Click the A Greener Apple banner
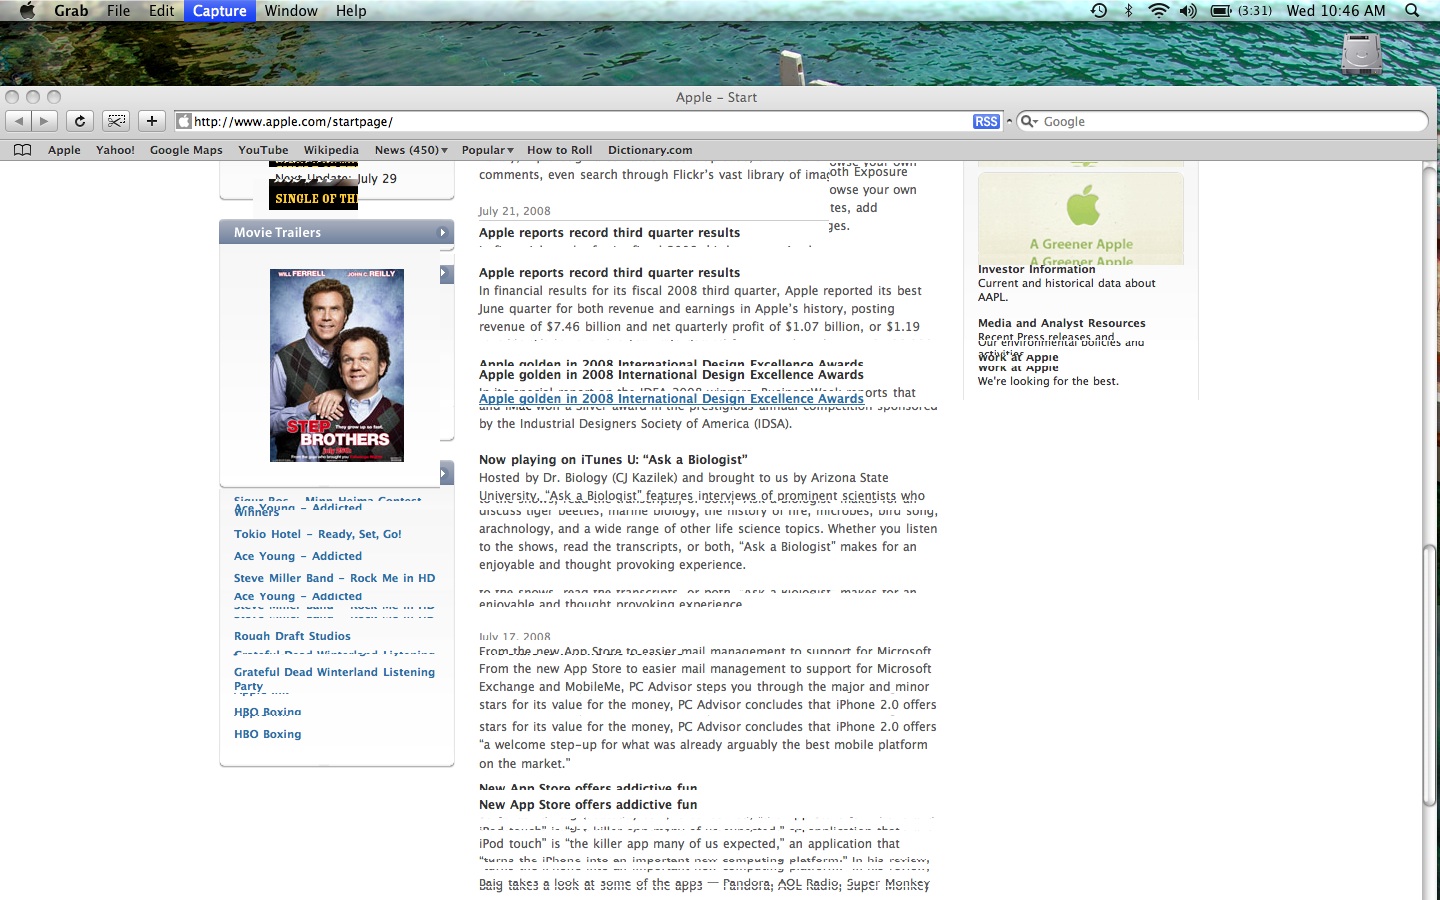 click(x=1081, y=218)
